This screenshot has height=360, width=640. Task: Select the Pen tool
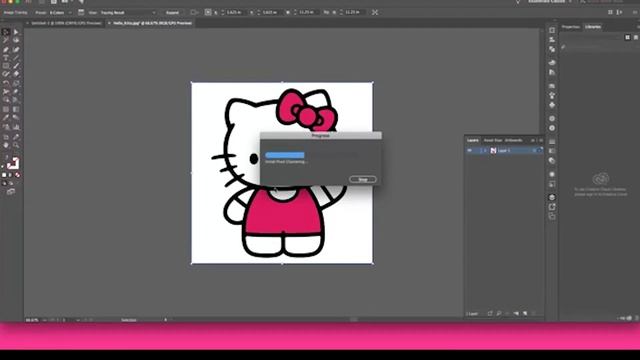6,49
